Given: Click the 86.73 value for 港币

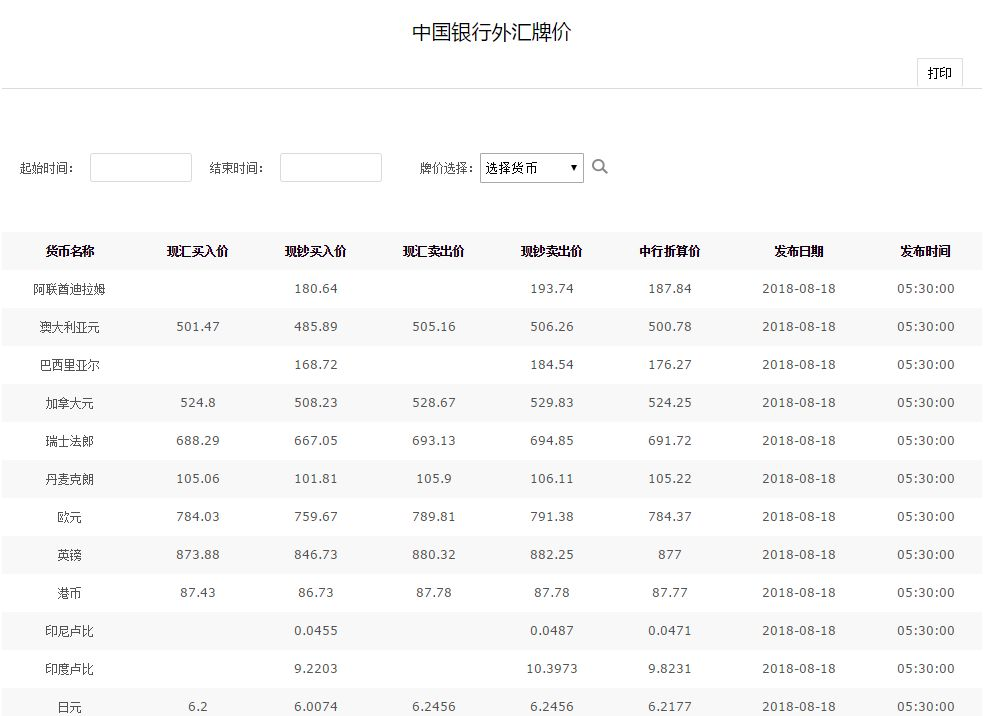Looking at the screenshot, I should pos(316,592).
